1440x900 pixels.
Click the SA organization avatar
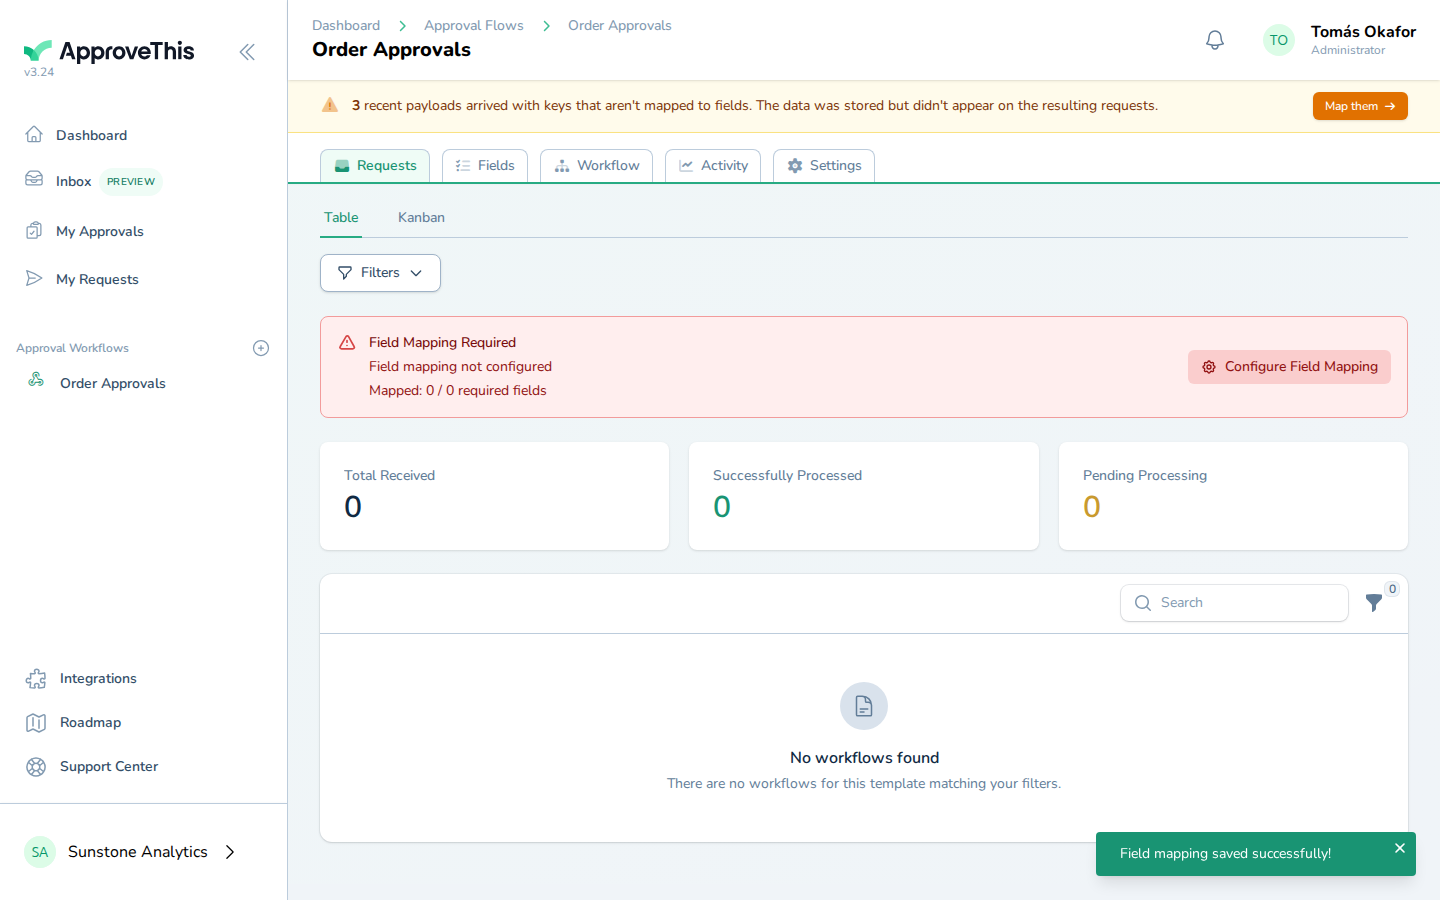tap(39, 852)
